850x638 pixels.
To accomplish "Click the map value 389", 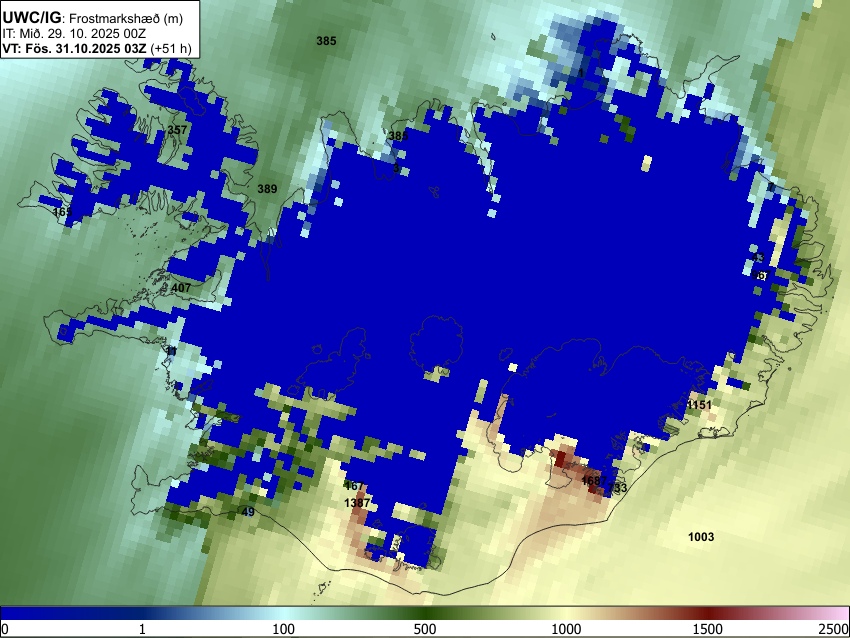I will point(267,189).
